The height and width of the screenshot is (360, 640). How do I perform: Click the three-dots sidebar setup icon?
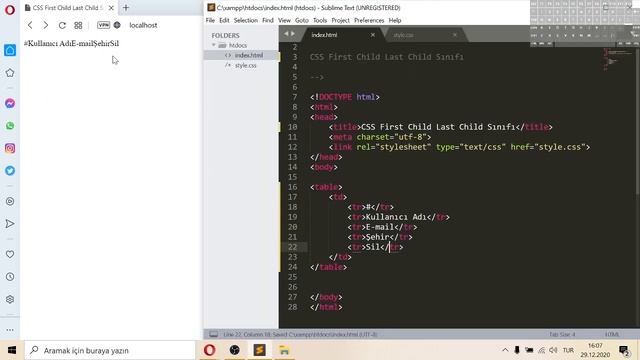point(10,329)
